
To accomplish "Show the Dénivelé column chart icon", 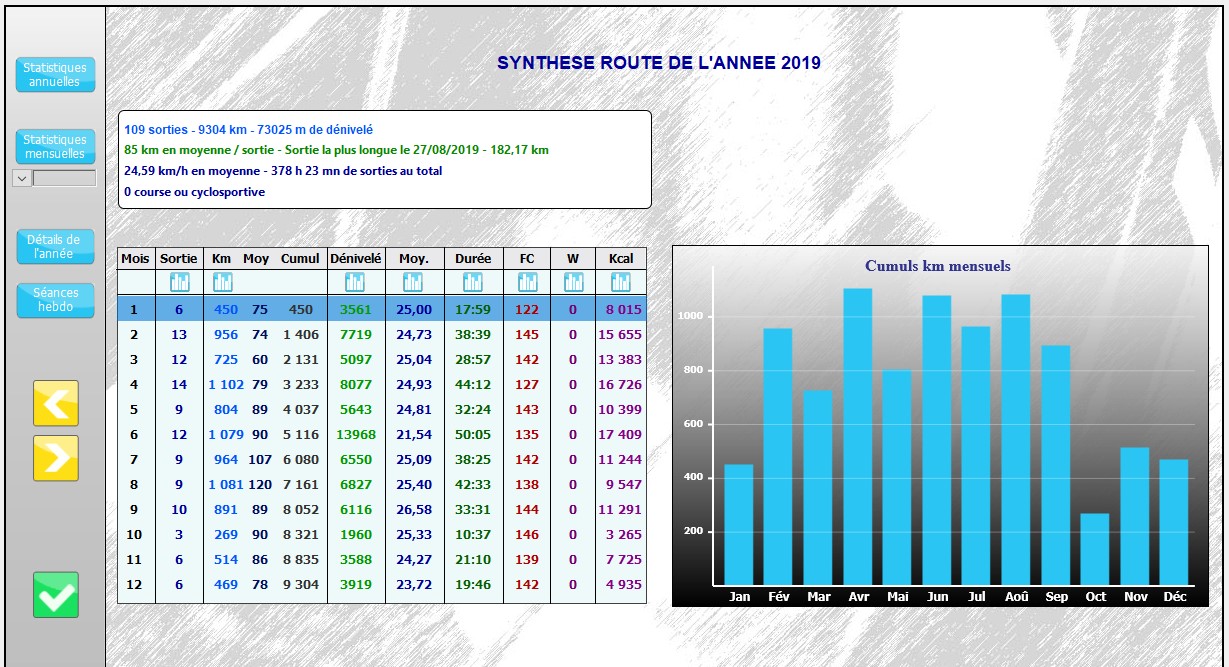I will pos(355,283).
